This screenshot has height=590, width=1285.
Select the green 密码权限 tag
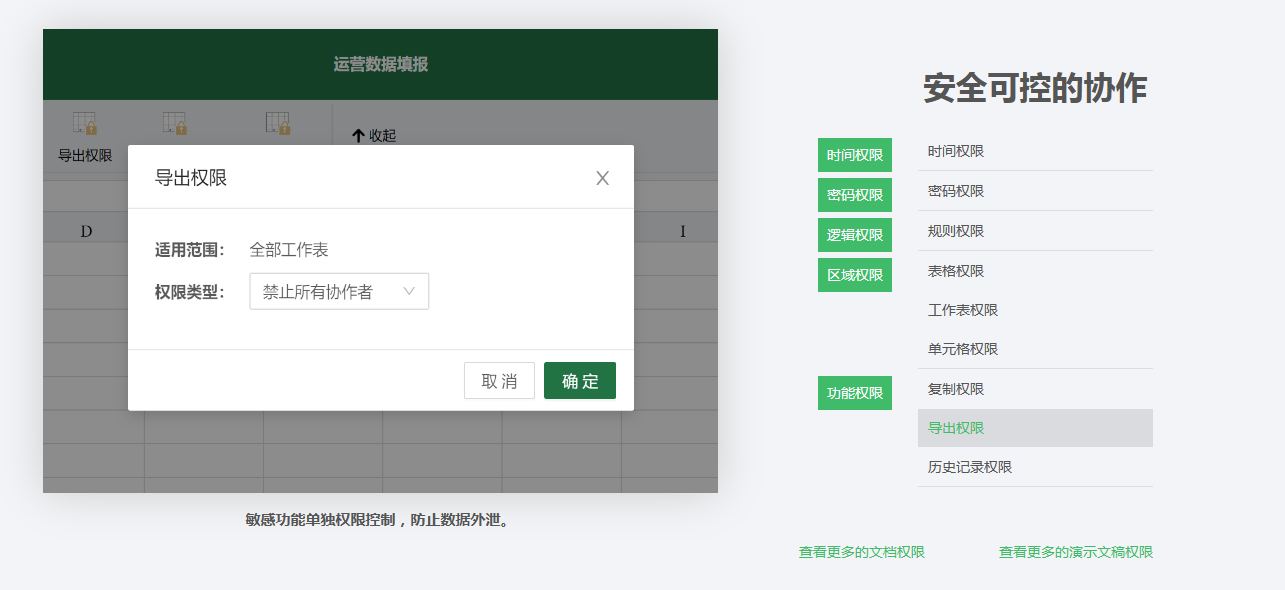click(855, 195)
